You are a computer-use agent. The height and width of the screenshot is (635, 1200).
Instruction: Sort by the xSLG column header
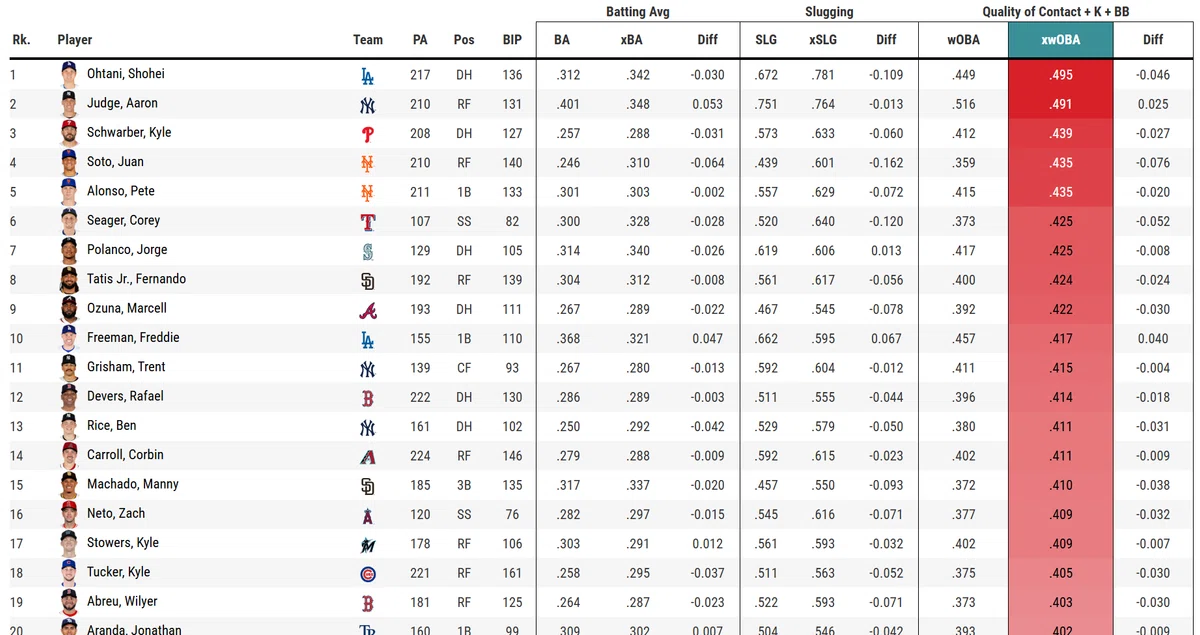click(x=824, y=40)
